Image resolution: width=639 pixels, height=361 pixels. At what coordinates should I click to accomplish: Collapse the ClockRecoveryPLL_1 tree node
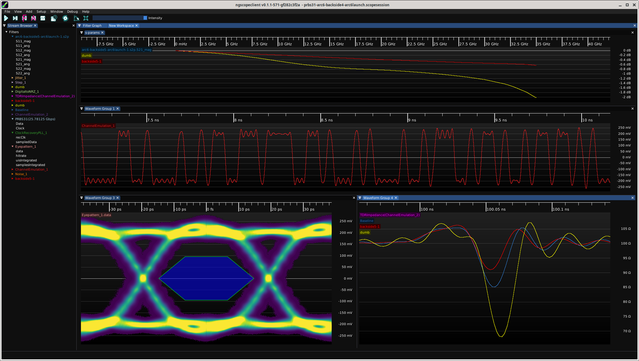[12, 133]
